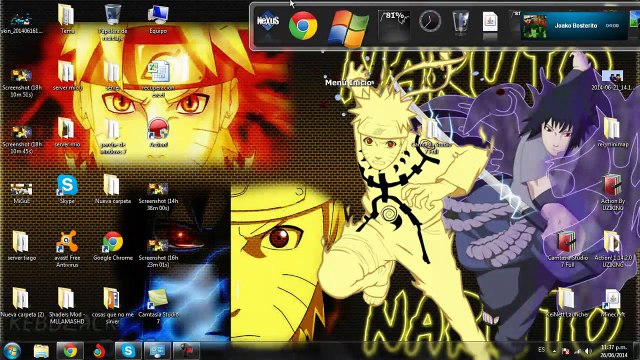Screen dimensions: 640x360
Task: Open the clock showing 11:37 p.m.
Action: 614,351
